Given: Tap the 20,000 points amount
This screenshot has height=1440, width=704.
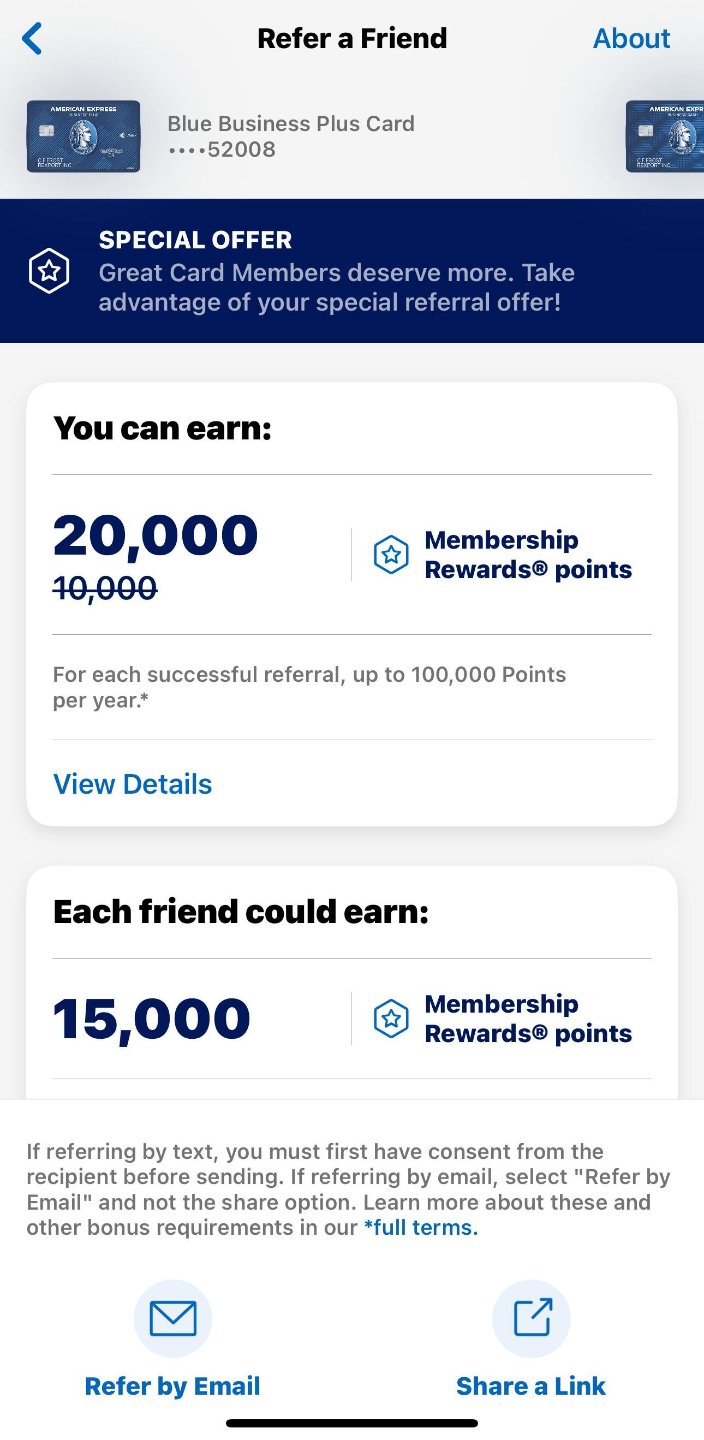Looking at the screenshot, I should pyautogui.click(x=155, y=535).
